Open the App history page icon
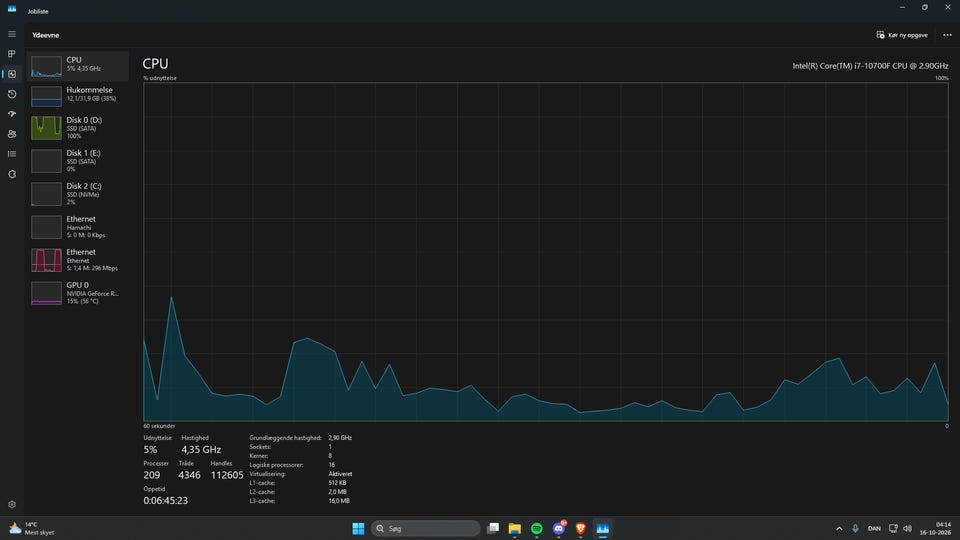 coord(12,94)
